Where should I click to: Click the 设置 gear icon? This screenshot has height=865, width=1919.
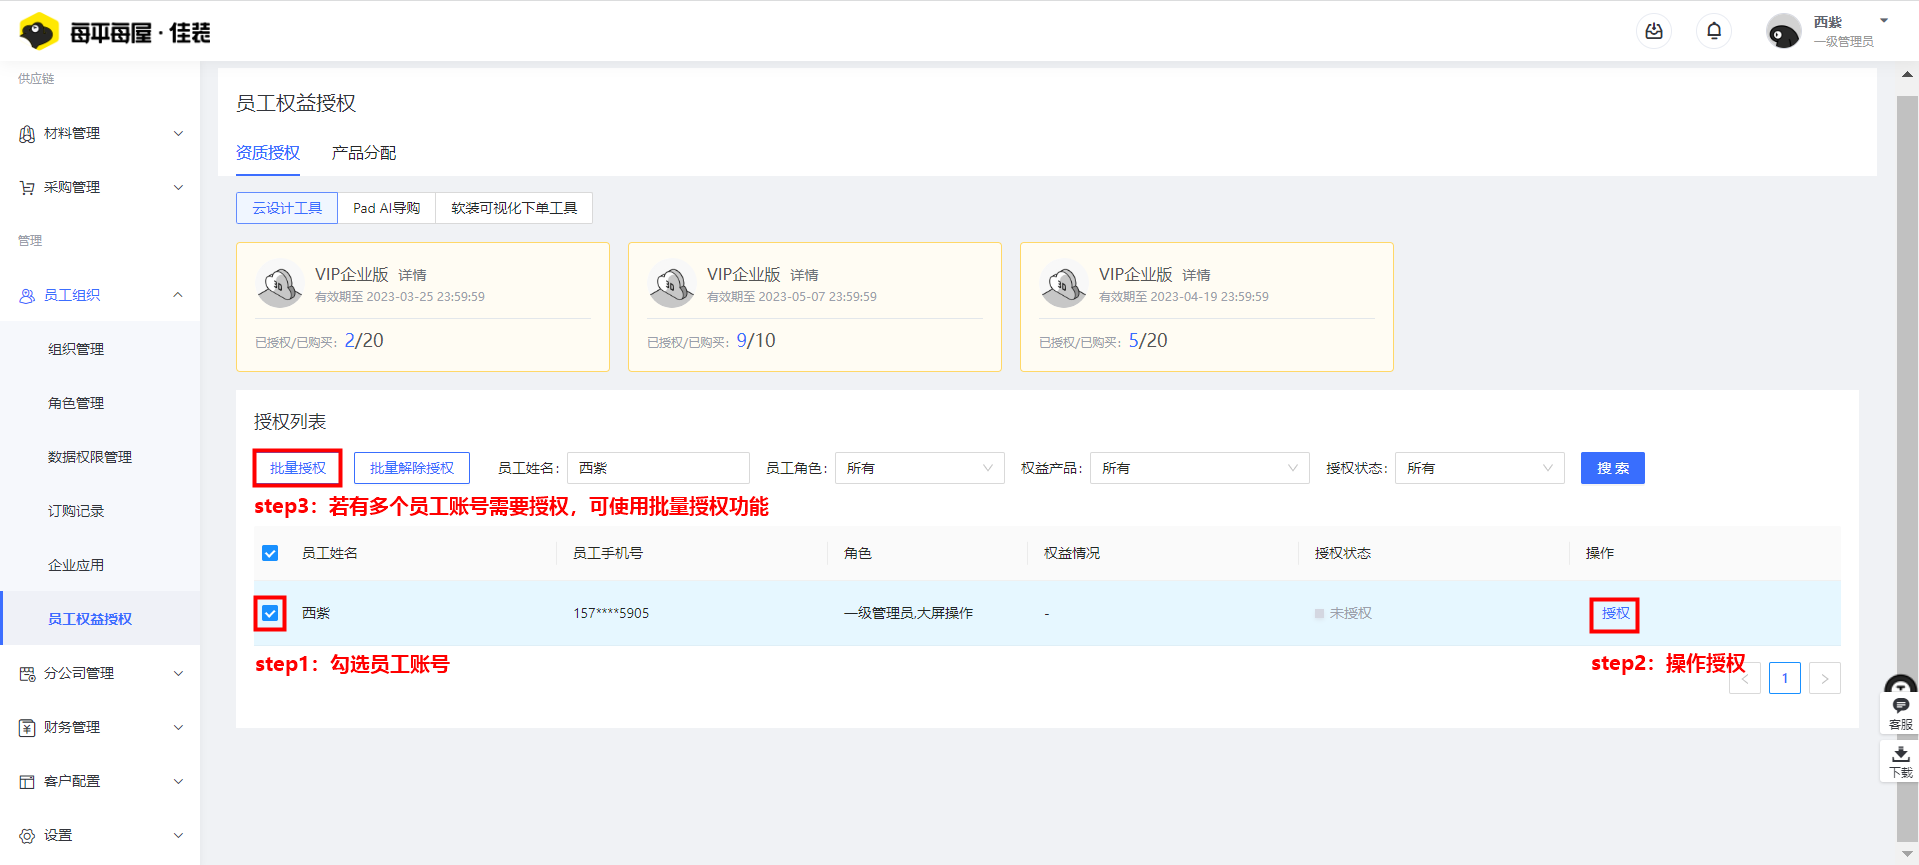click(x=27, y=836)
